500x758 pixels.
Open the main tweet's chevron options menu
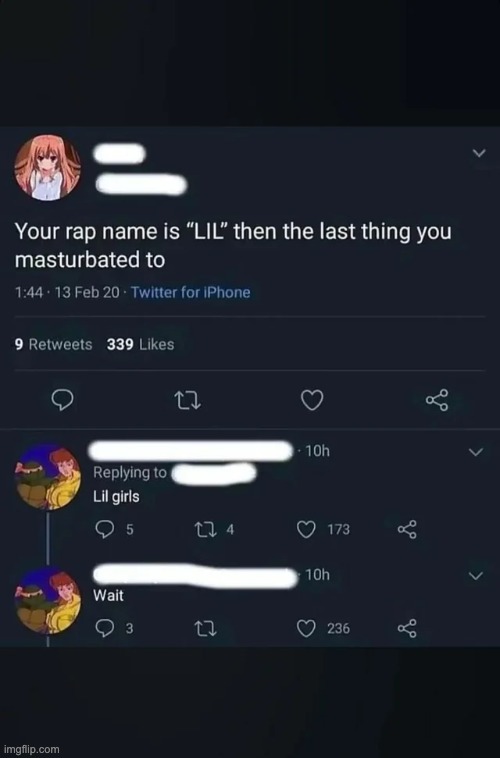tap(479, 153)
